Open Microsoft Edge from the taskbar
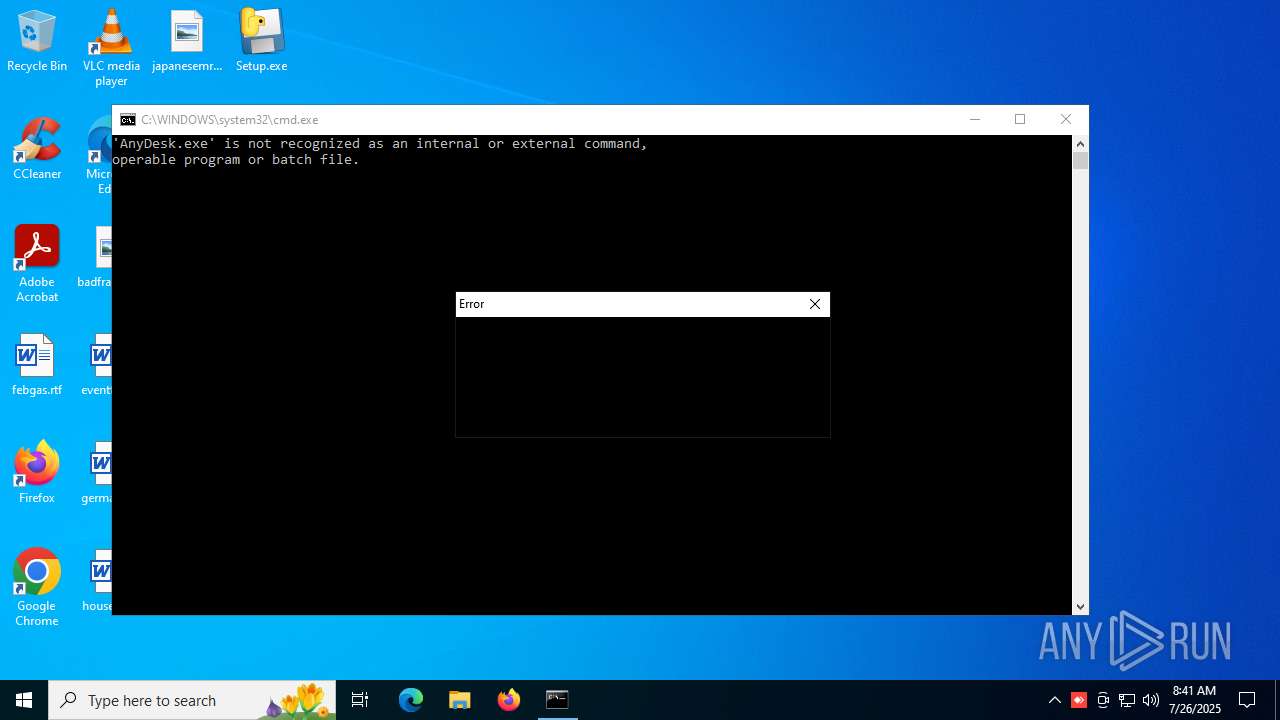 pos(411,700)
